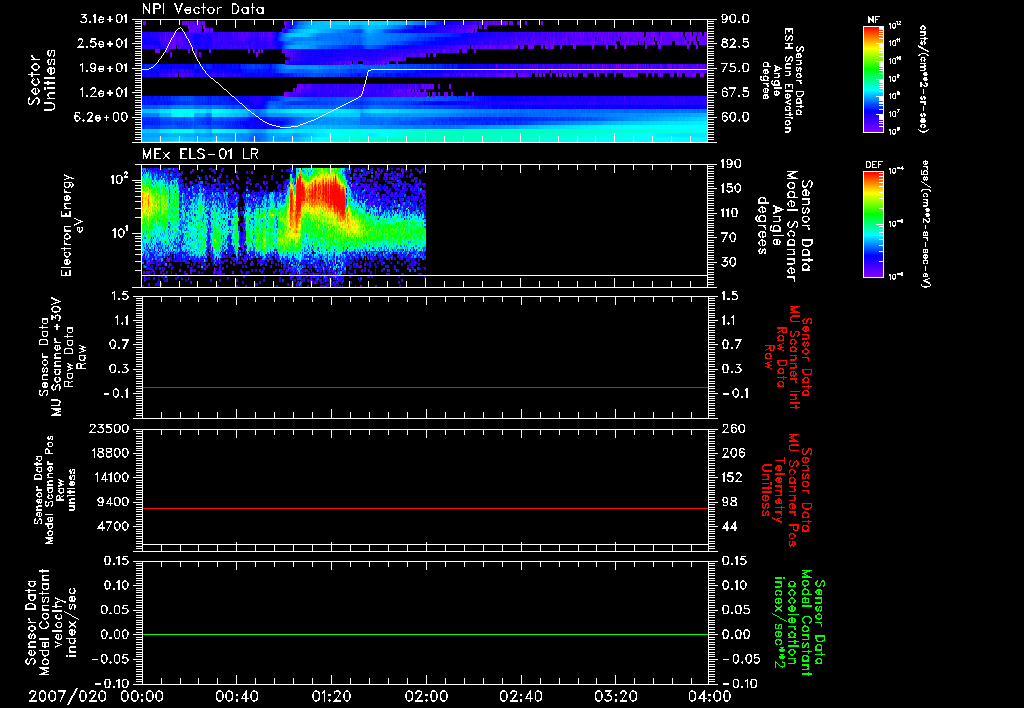Click the 'NF' label above the color bar
This screenshot has width=1024, height=708.
click(873, 20)
